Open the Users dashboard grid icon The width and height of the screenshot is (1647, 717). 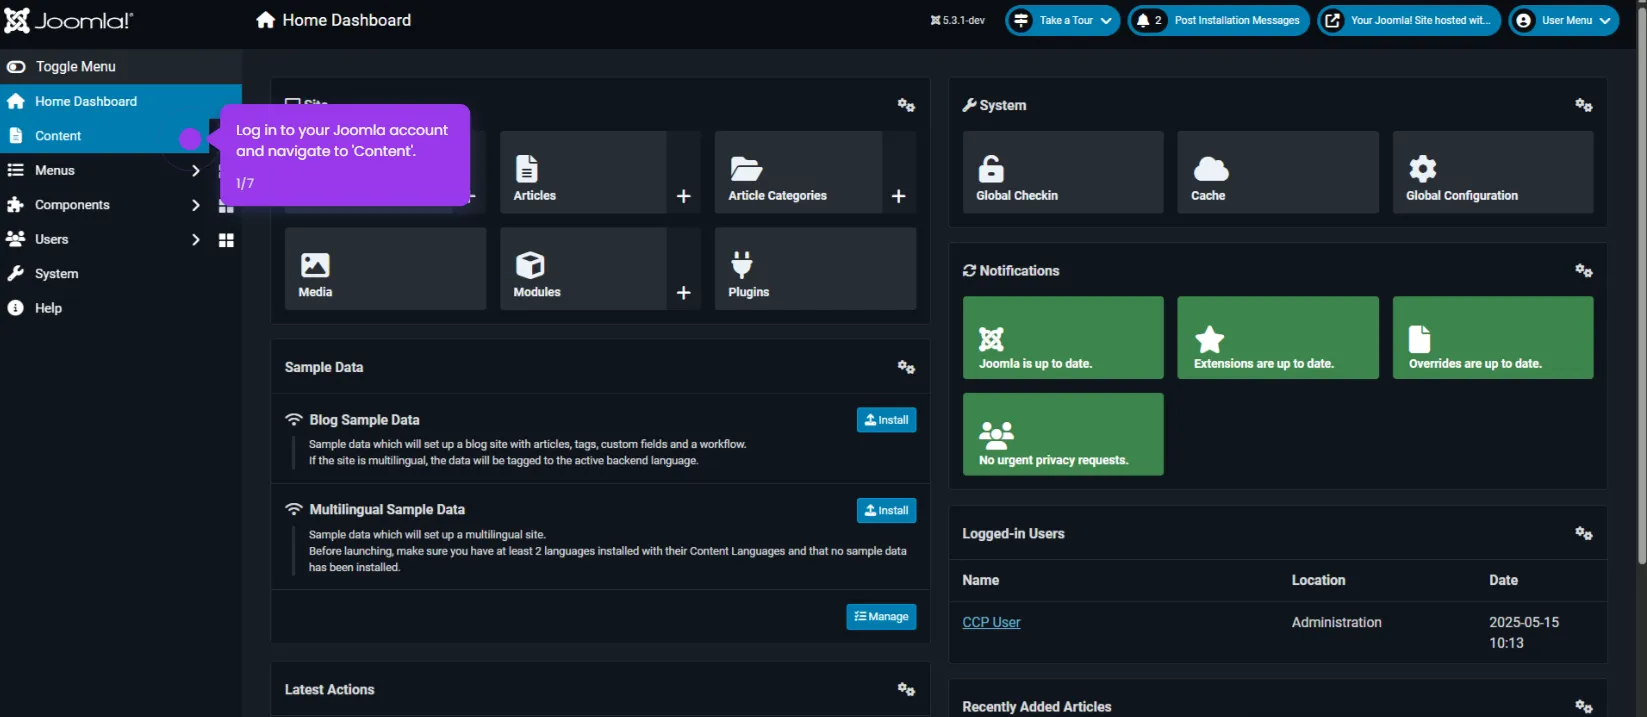pos(226,240)
